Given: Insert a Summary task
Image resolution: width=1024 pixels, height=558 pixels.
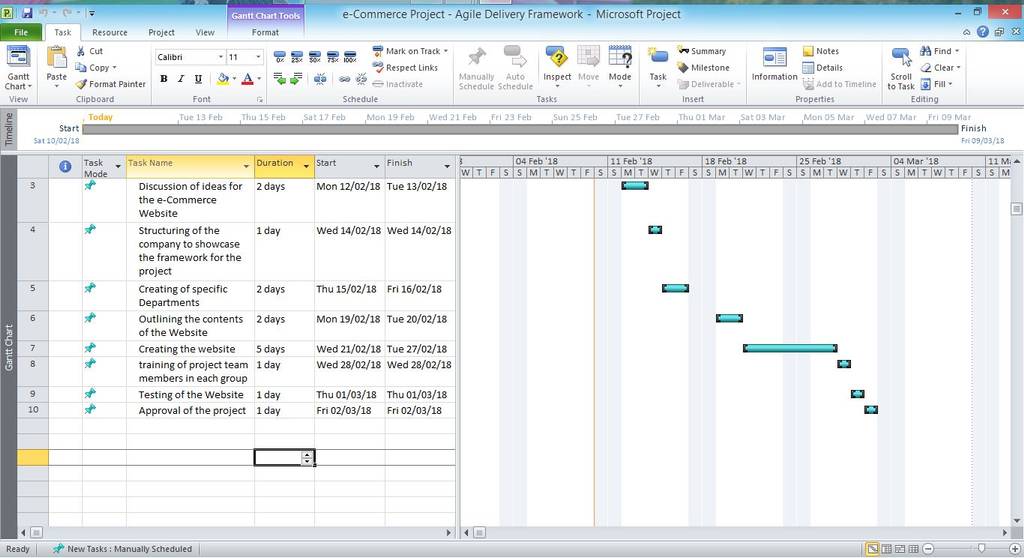Looking at the screenshot, I should 701,51.
